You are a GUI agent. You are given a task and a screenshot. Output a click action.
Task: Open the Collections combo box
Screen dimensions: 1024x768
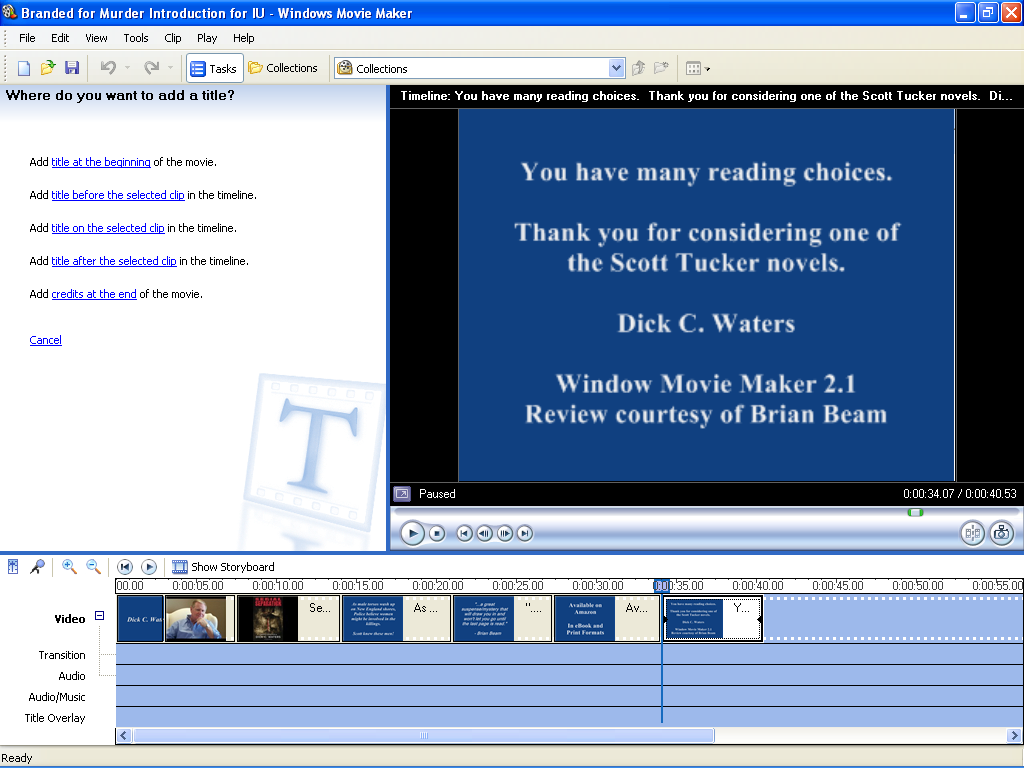point(480,68)
